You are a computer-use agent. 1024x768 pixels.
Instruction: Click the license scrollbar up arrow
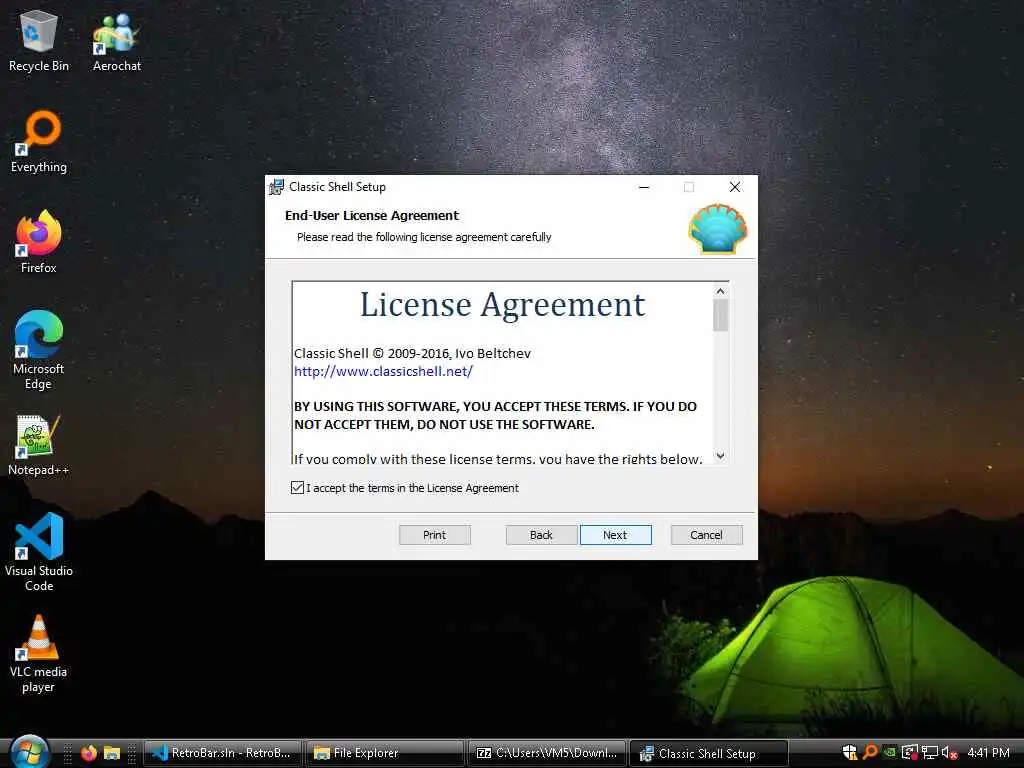(720, 291)
